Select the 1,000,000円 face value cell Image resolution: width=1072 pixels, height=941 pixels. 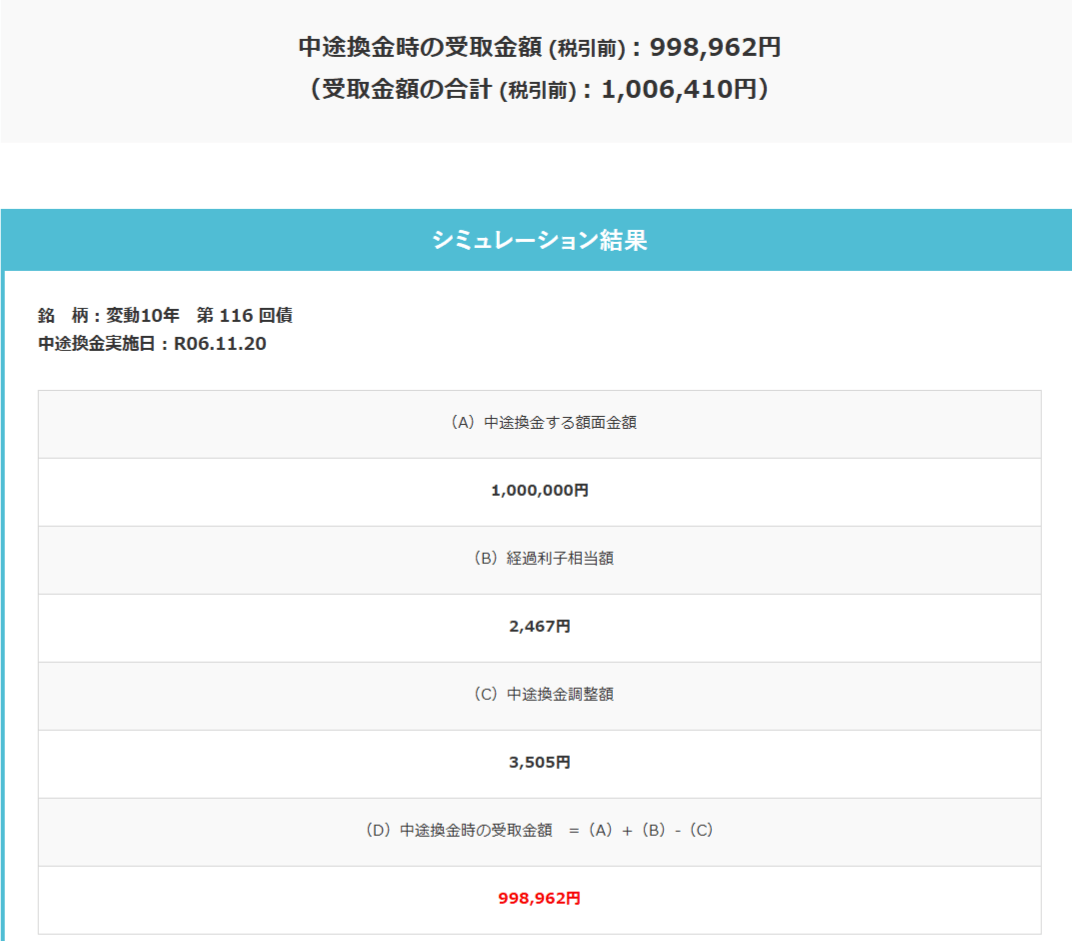[x=539, y=491]
